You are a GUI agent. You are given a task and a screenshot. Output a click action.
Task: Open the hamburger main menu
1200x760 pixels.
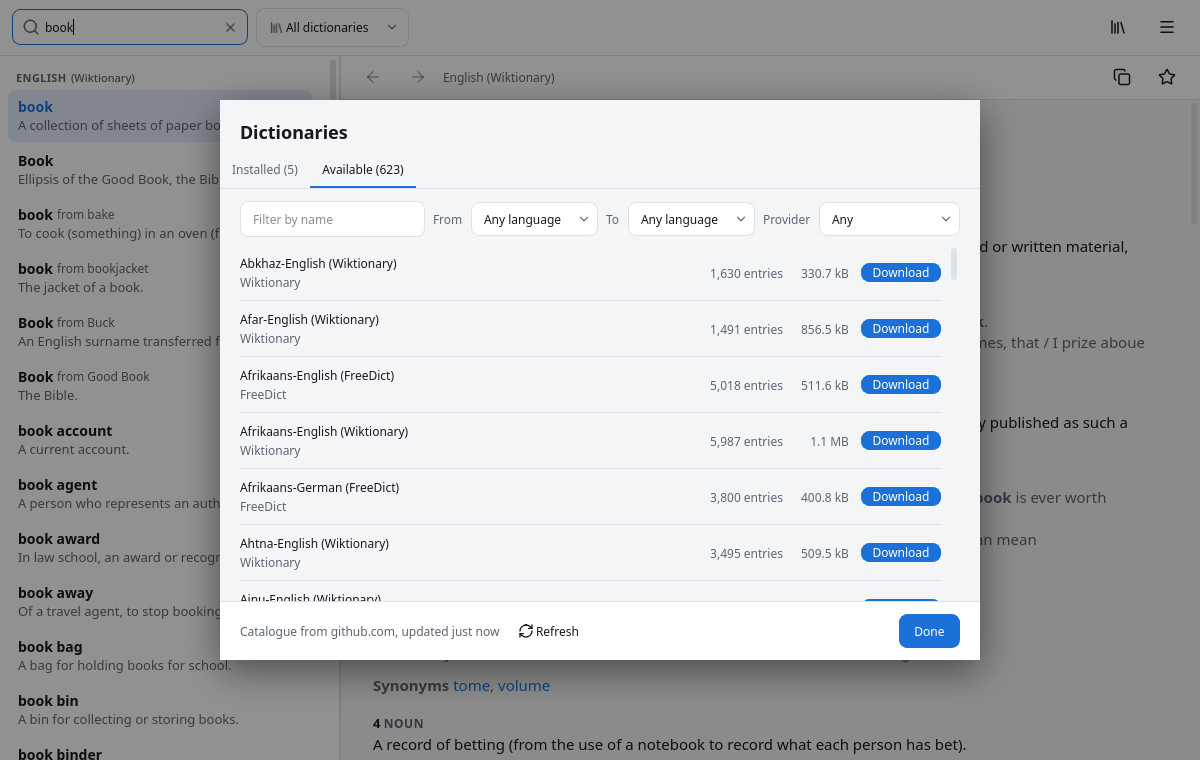point(1167,28)
